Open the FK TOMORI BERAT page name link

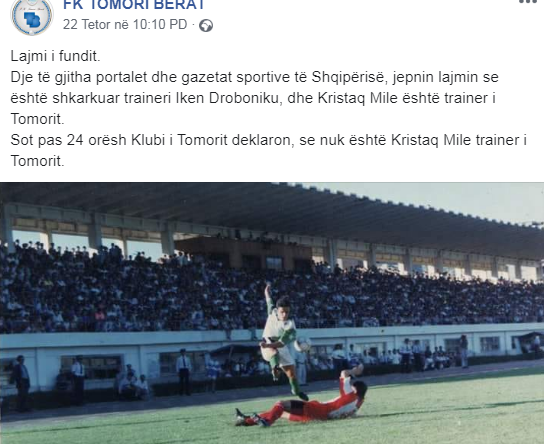pyautogui.click(x=134, y=5)
